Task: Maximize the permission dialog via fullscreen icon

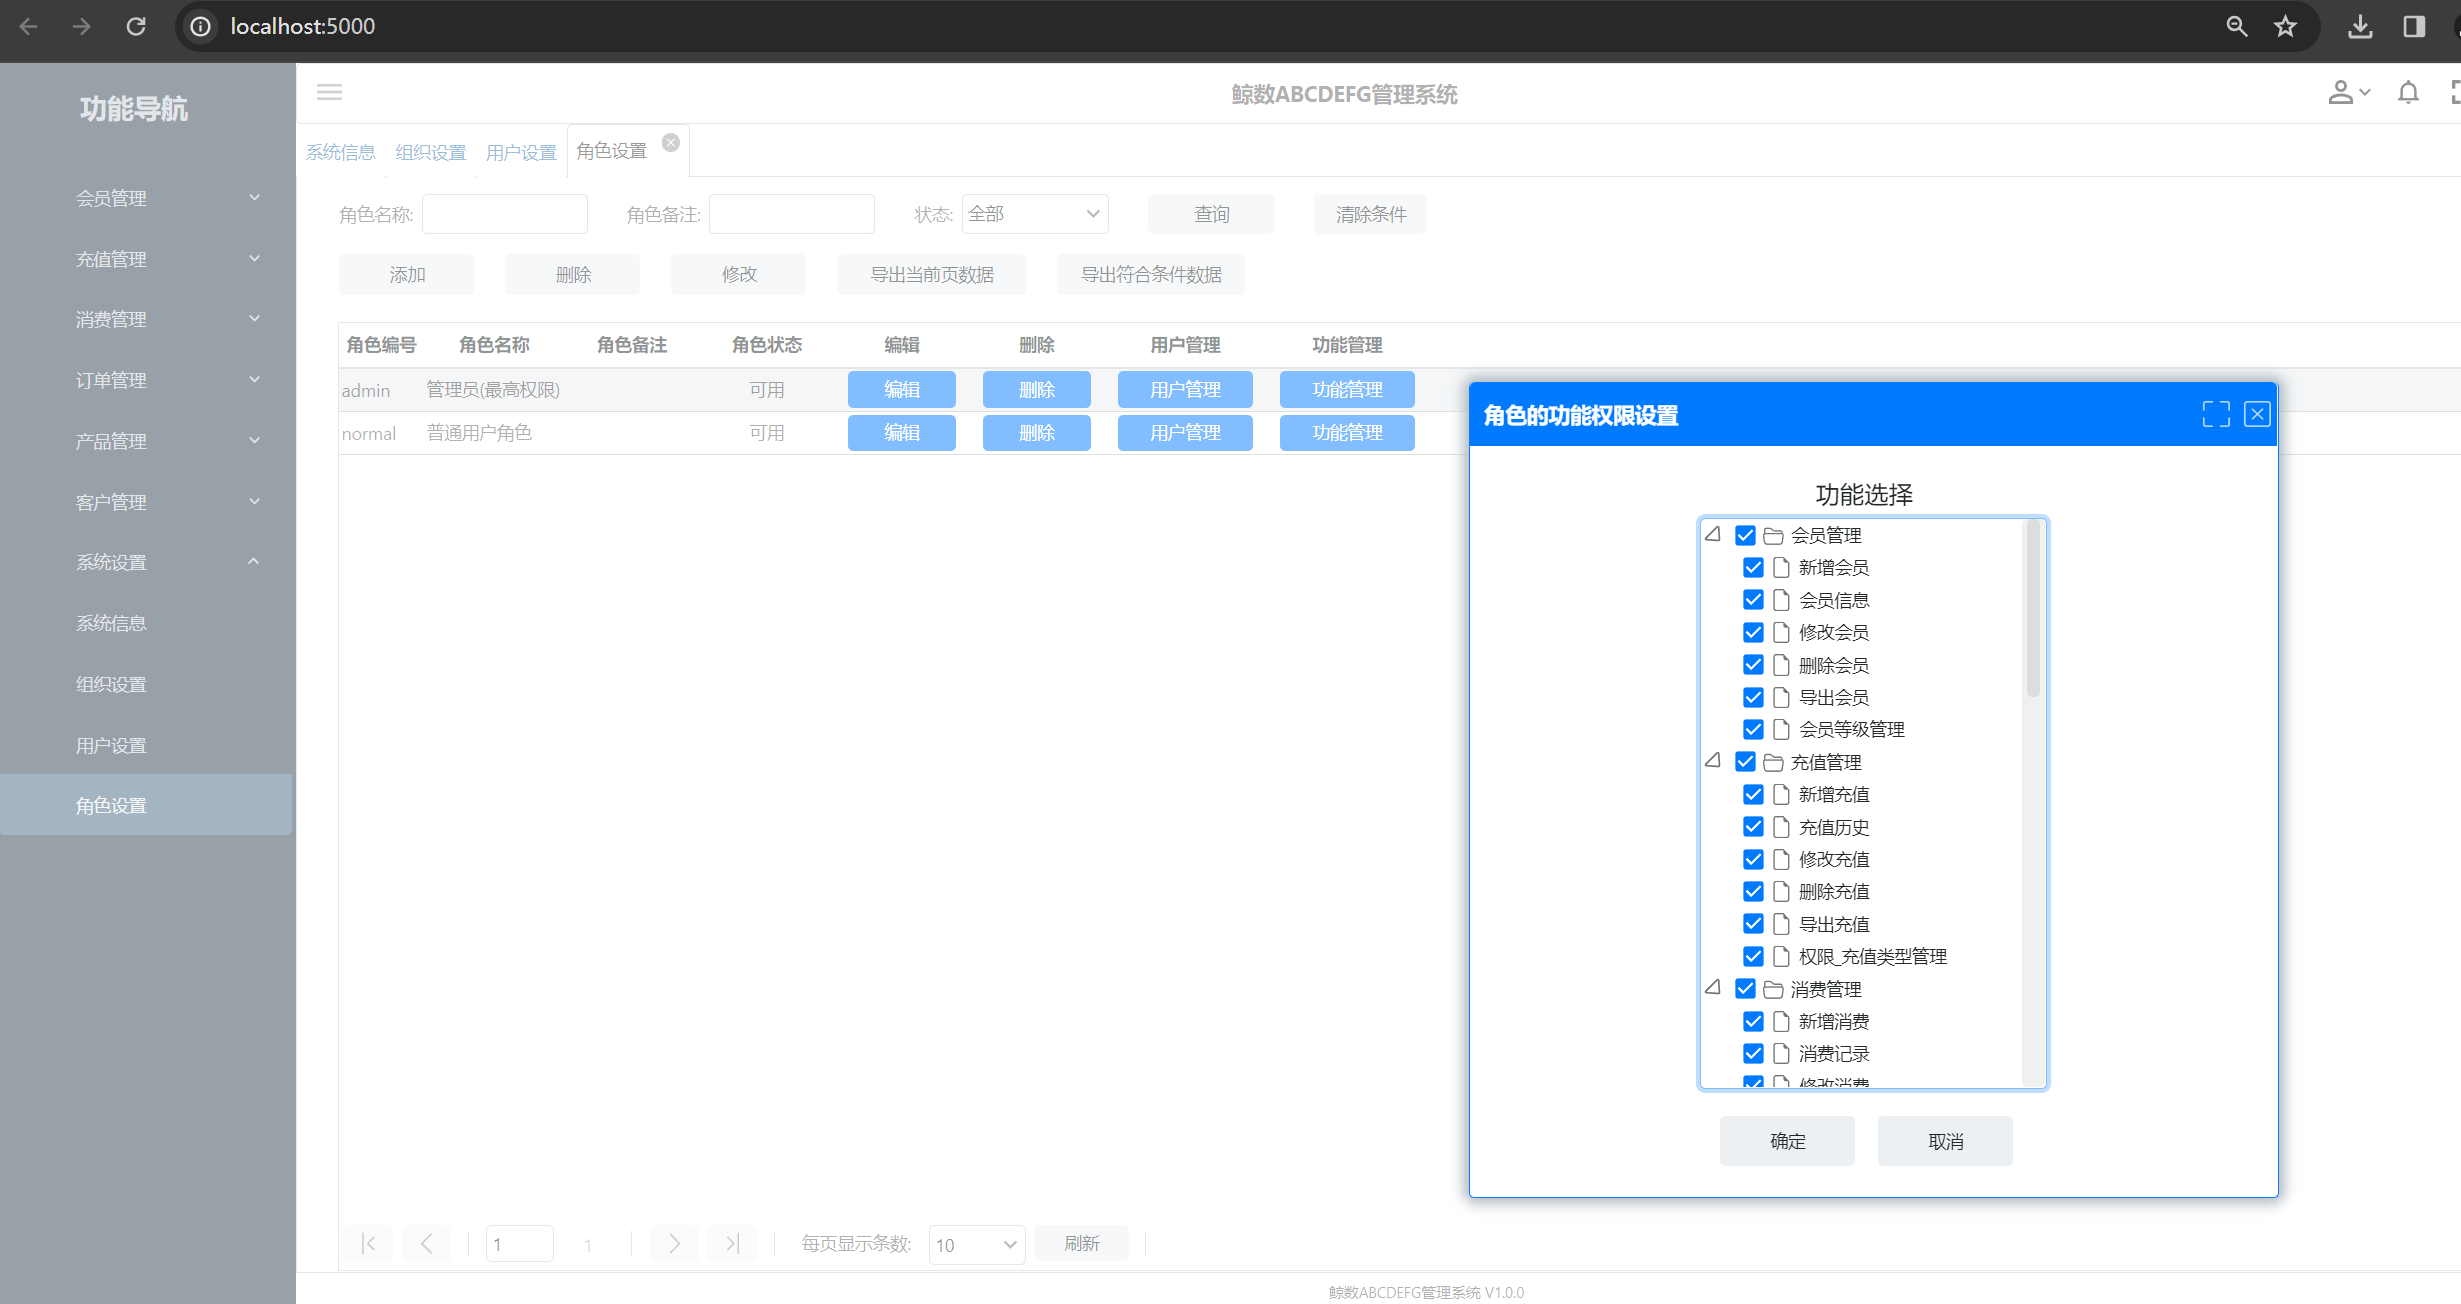Action: (x=2216, y=414)
